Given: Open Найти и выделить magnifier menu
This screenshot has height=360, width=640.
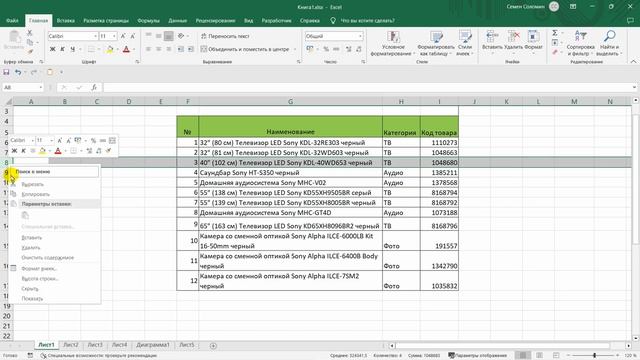Looking at the screenshot, I should (608, 43).
